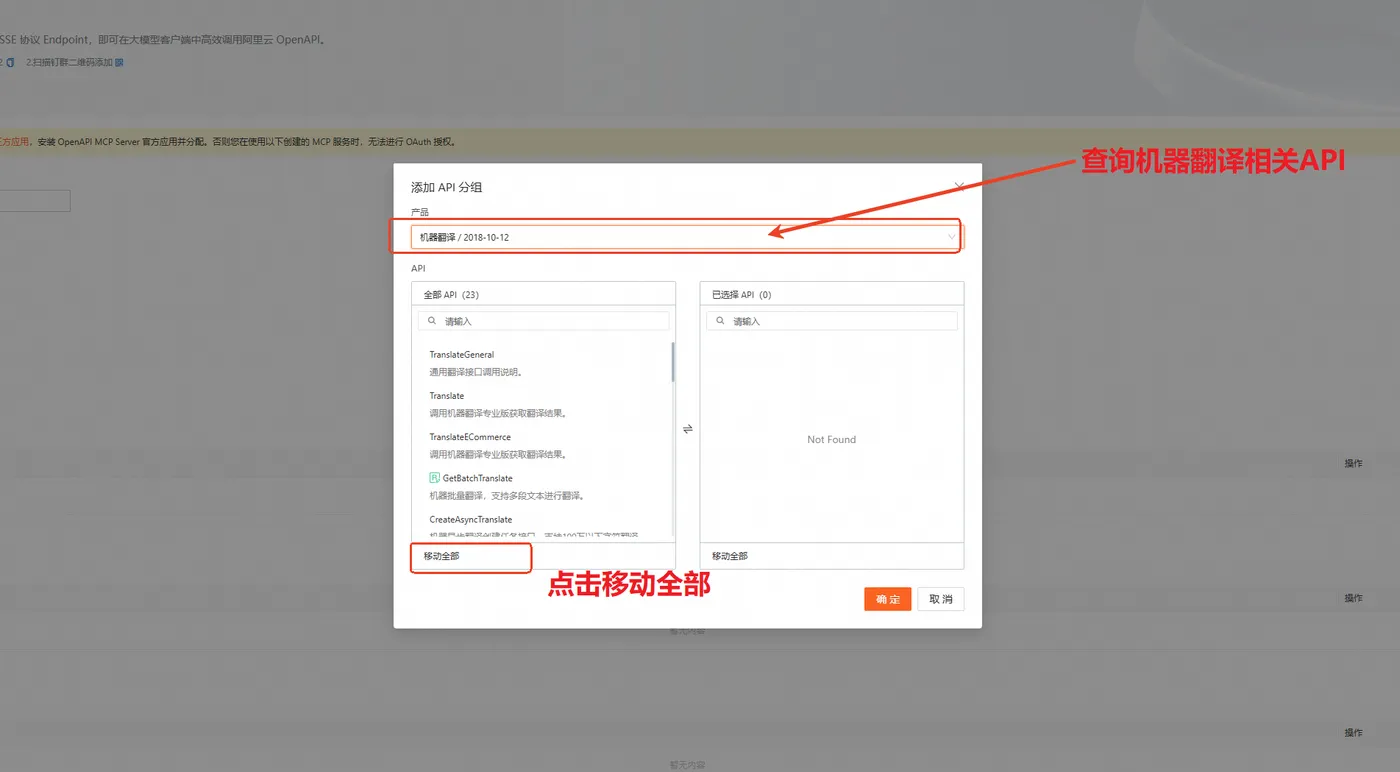The width and height of the screenshot is (1400, 772).
Task: Click the magnifier icon in the 全部 API search
Action: [432, 321]
